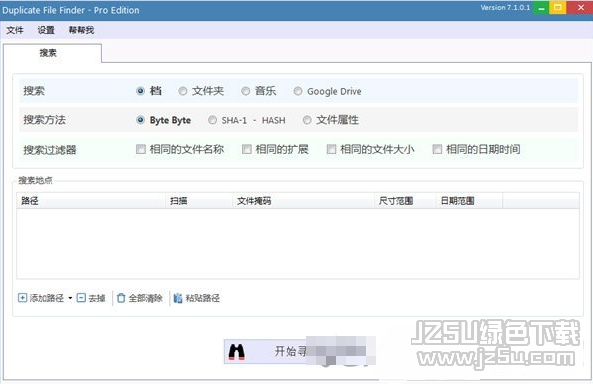Switch to the 搜索 tab
Viewport: 593px width, 384px height.
pos(52,53)
